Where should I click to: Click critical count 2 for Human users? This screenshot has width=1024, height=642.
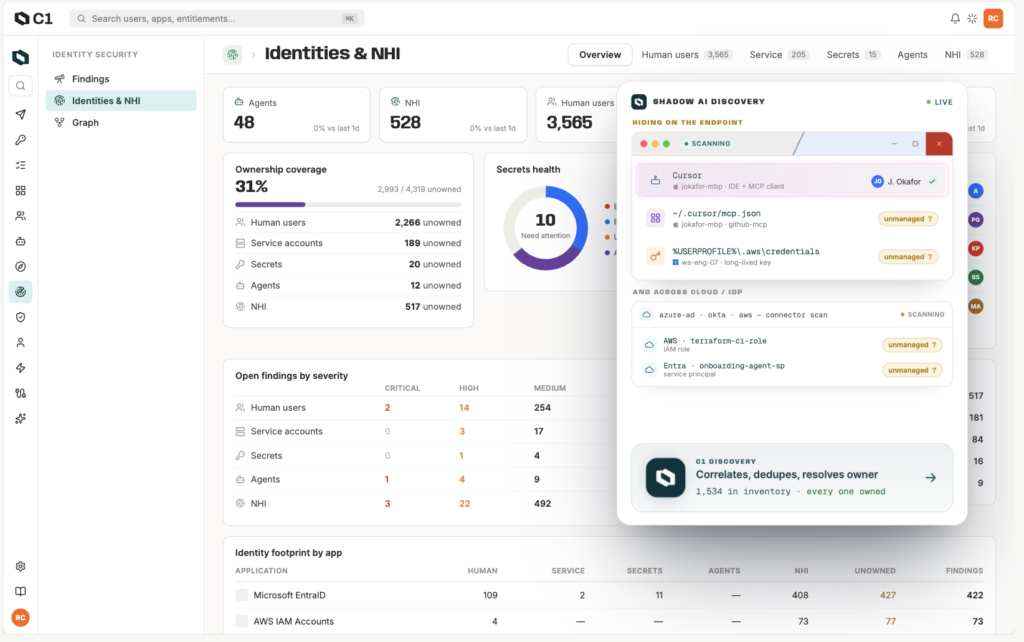coord(387,408)
